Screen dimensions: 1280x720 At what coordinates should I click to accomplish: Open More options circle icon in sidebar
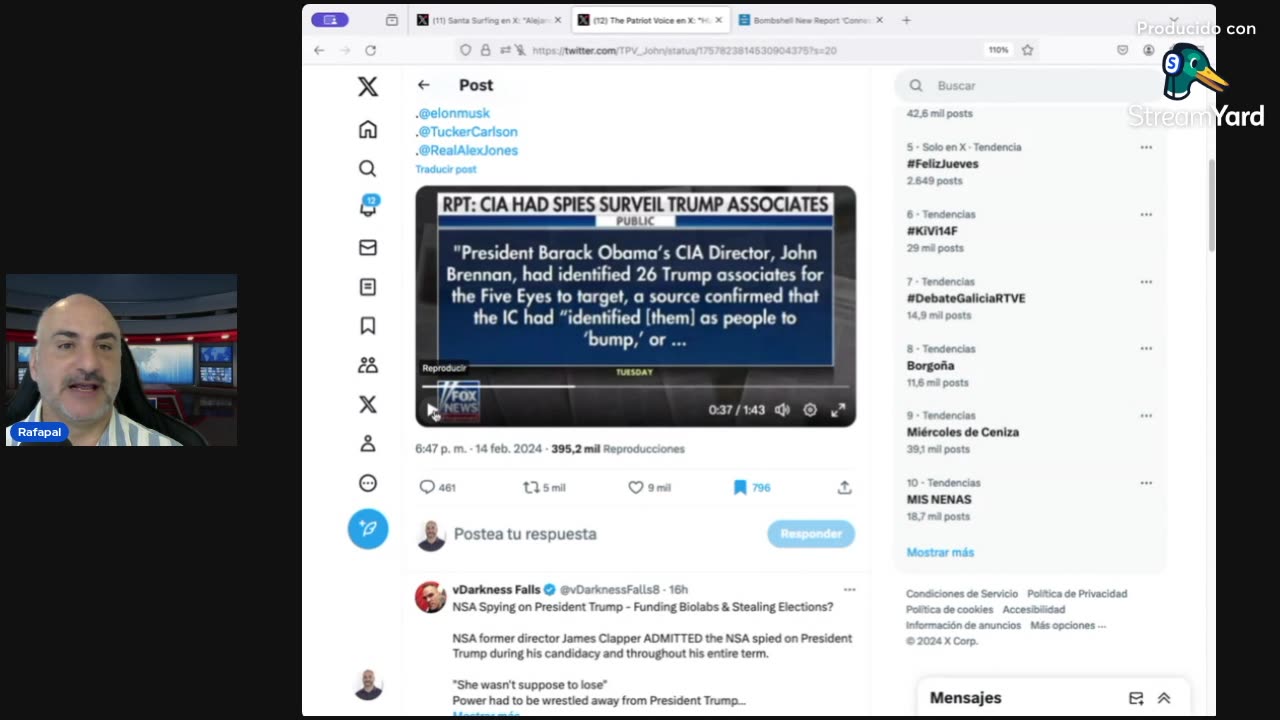pos(368,483)
